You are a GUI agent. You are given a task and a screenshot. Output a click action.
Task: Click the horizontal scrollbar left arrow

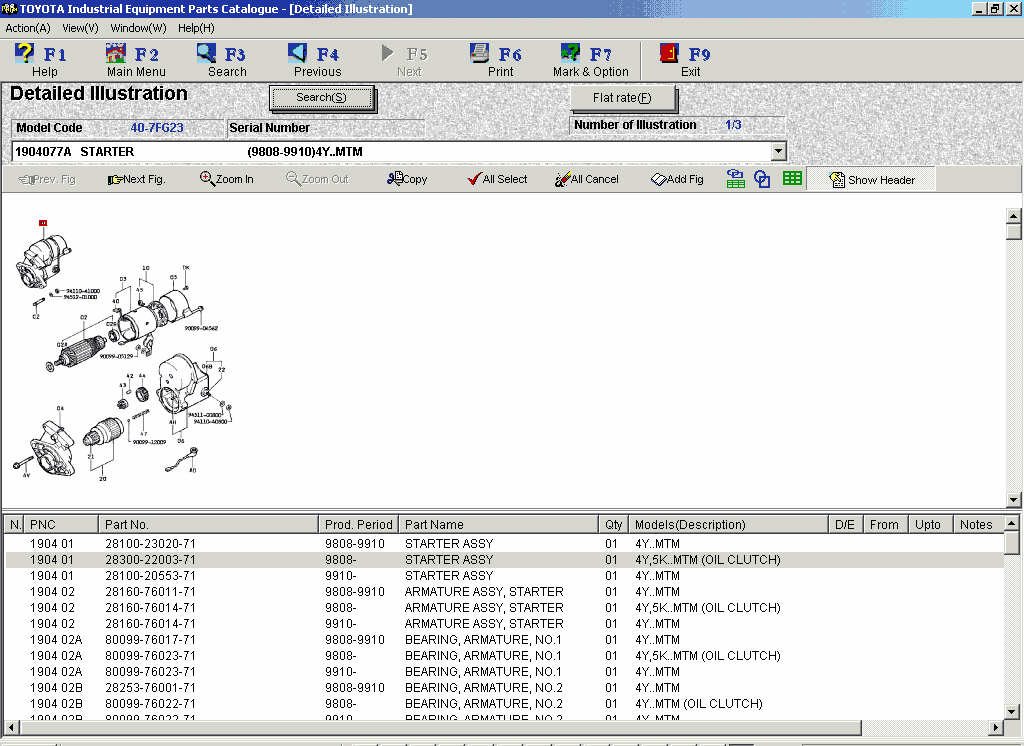pos(11,727)
